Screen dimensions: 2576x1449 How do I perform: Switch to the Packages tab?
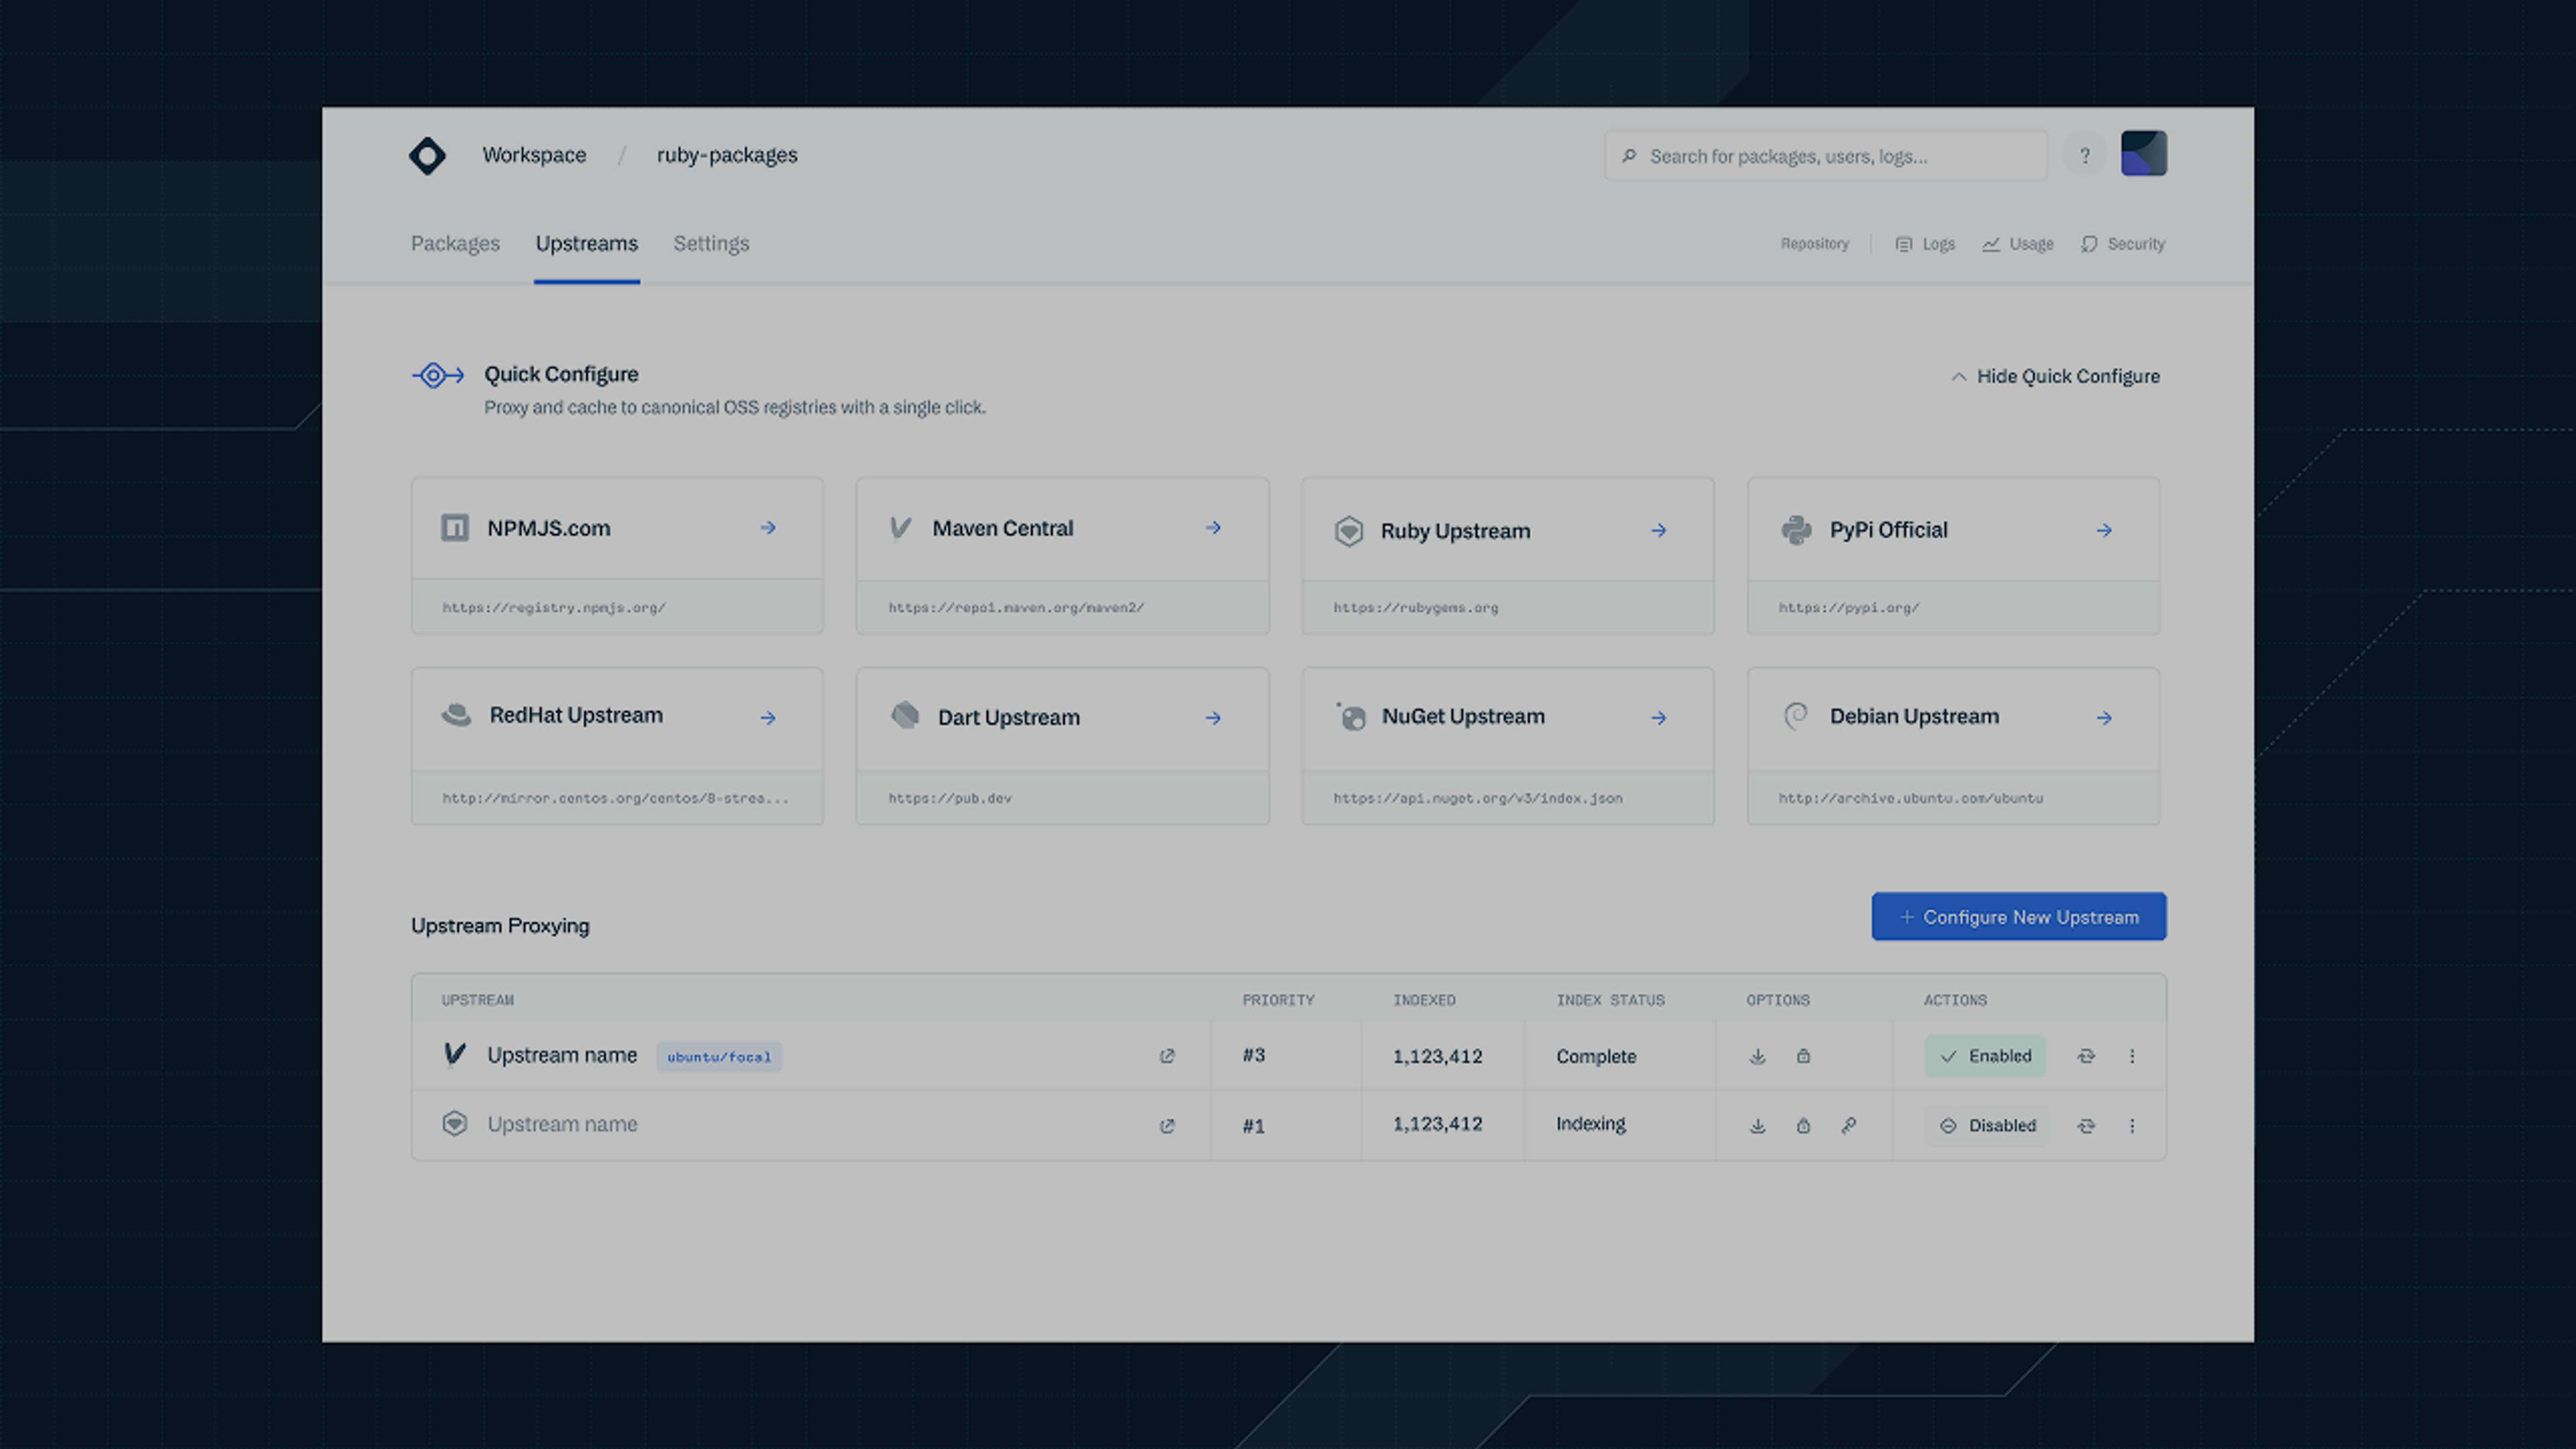455,244
